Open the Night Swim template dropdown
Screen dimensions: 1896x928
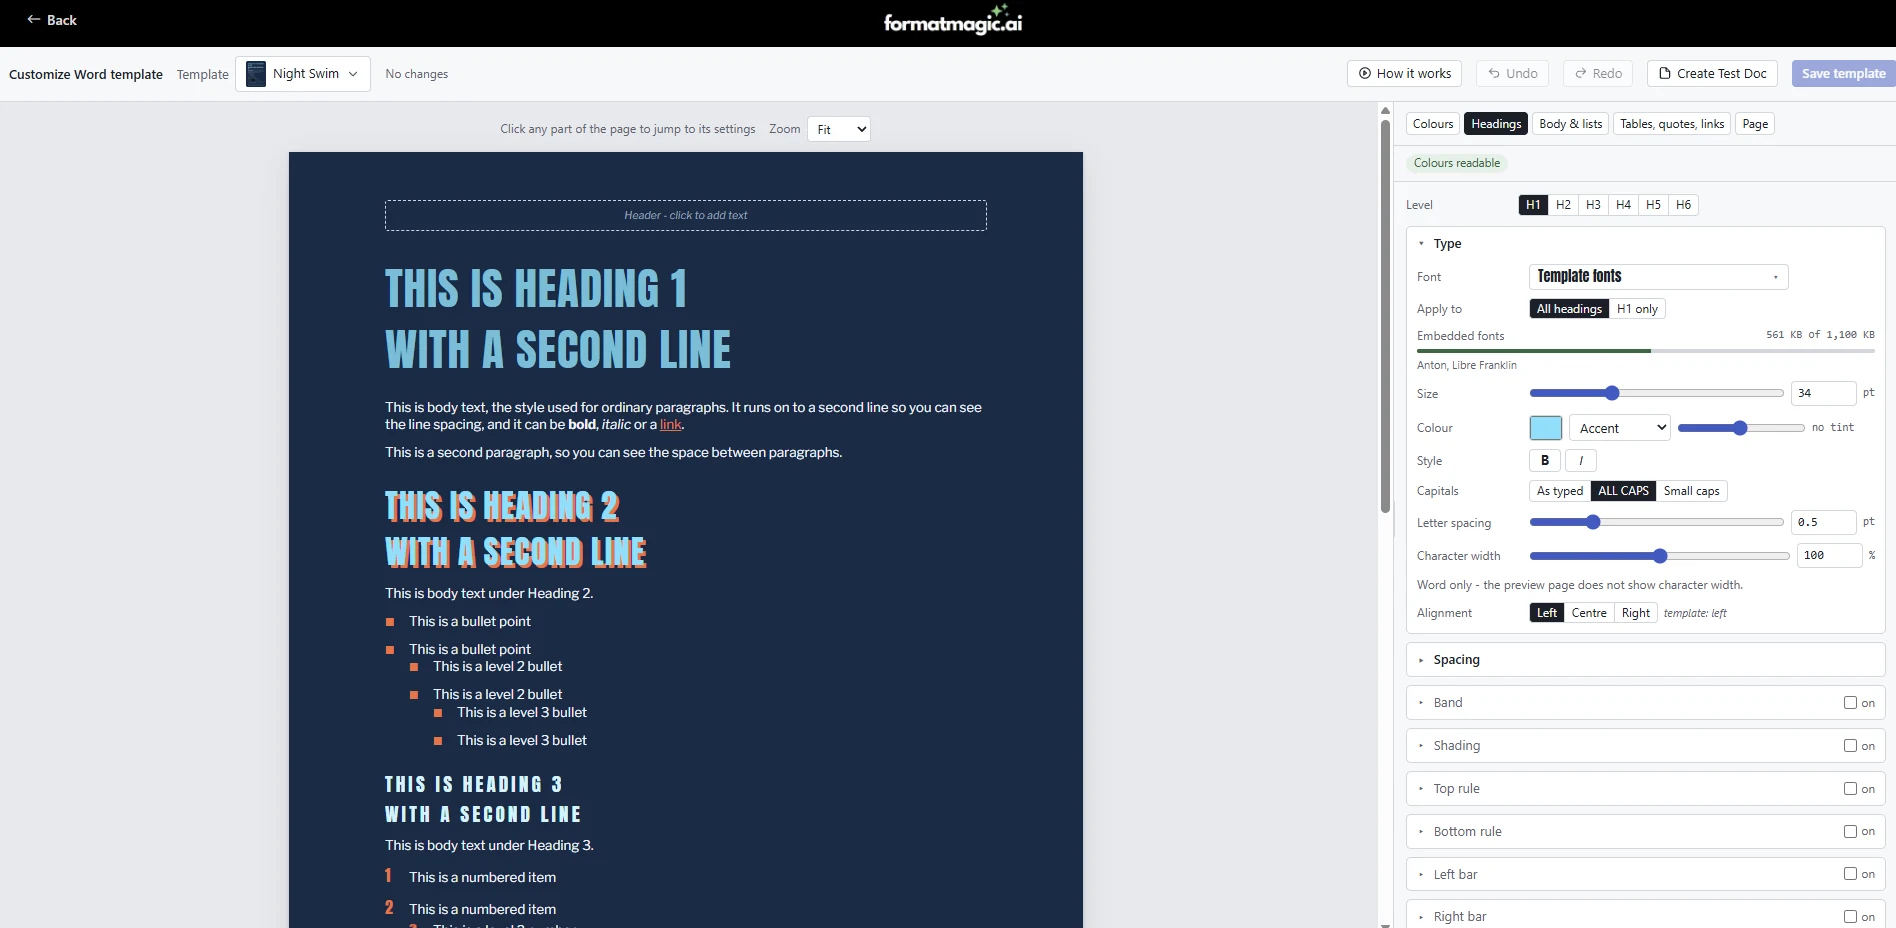click(303, 74)
